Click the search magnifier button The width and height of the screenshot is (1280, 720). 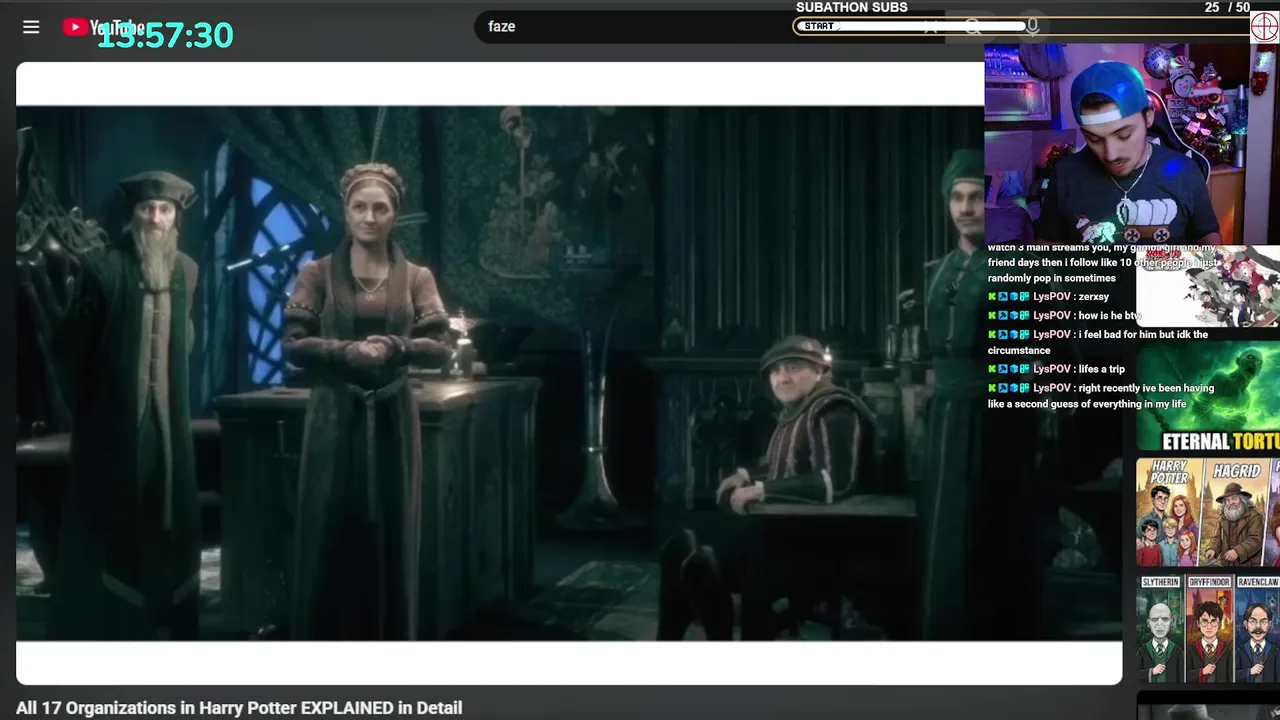(973, 26)
